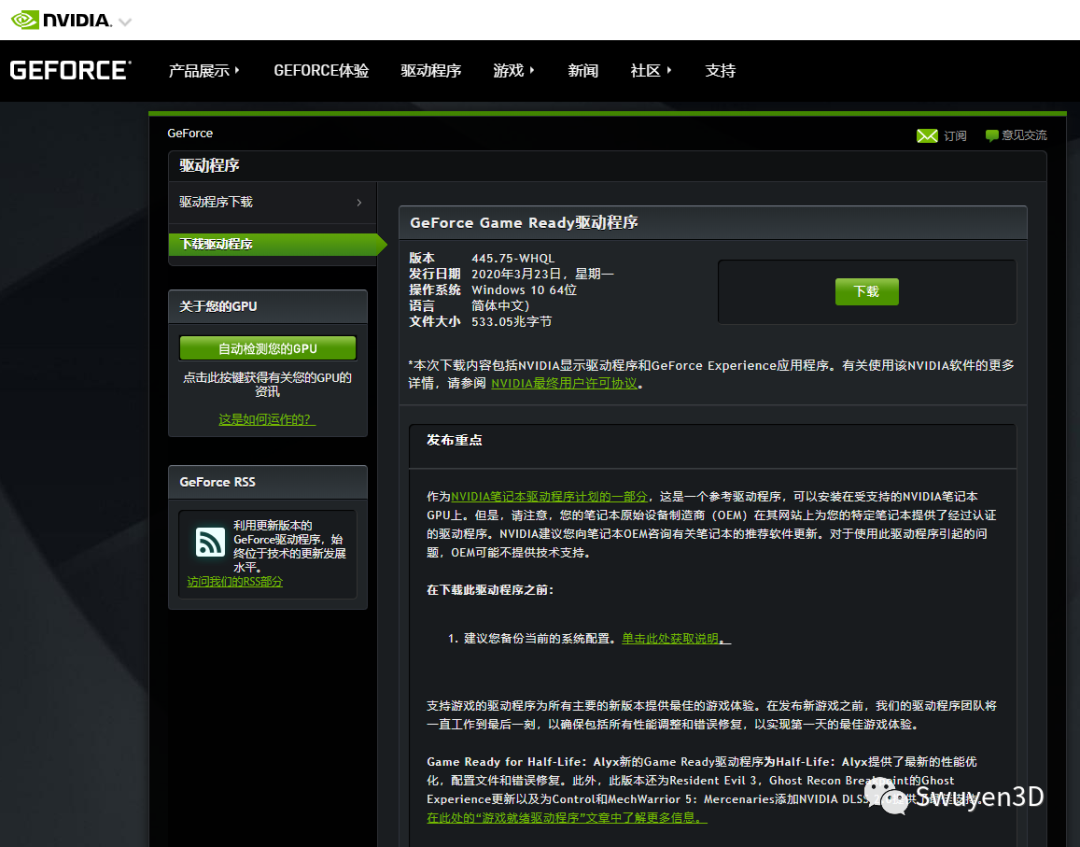The height and width of the screenshot is (847, 1080).
Task: Click the version text 445.75-WHQL
Action: pos(512,258)
